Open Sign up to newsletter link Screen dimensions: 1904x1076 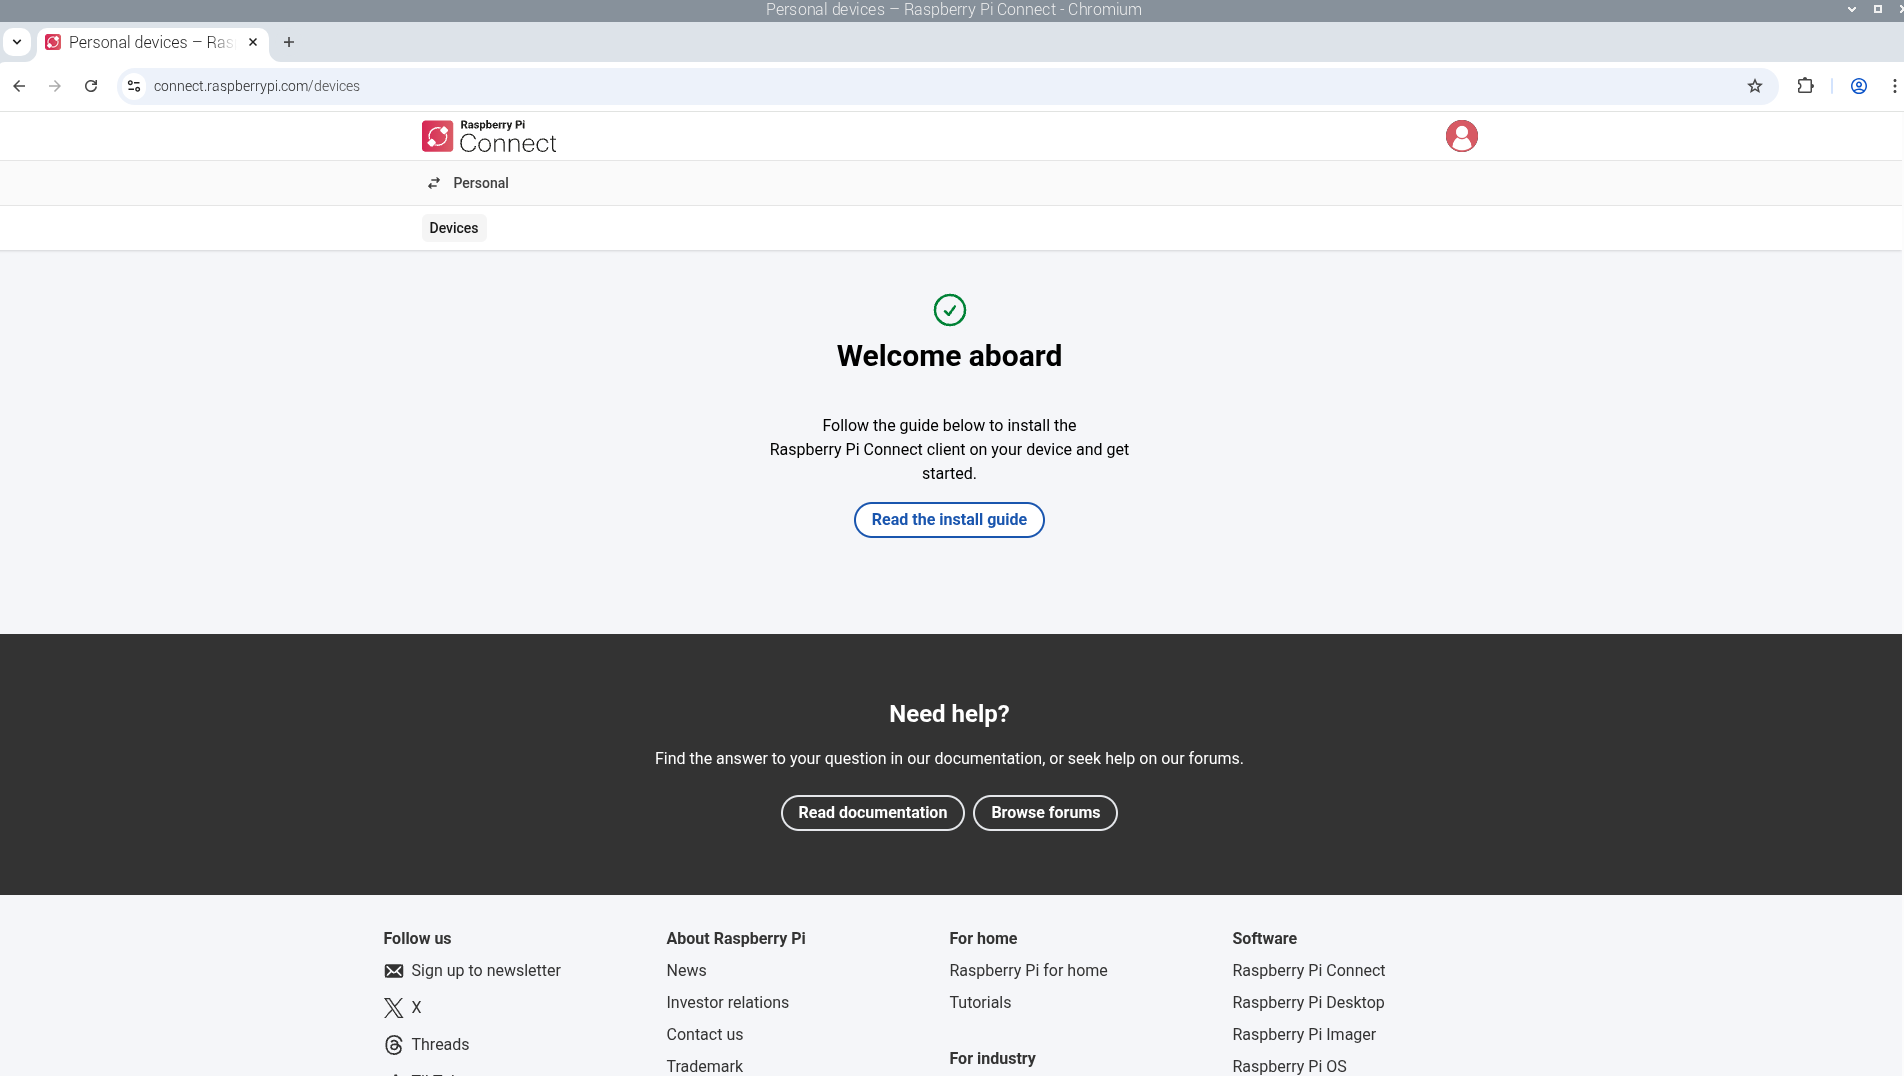(486, 971)
